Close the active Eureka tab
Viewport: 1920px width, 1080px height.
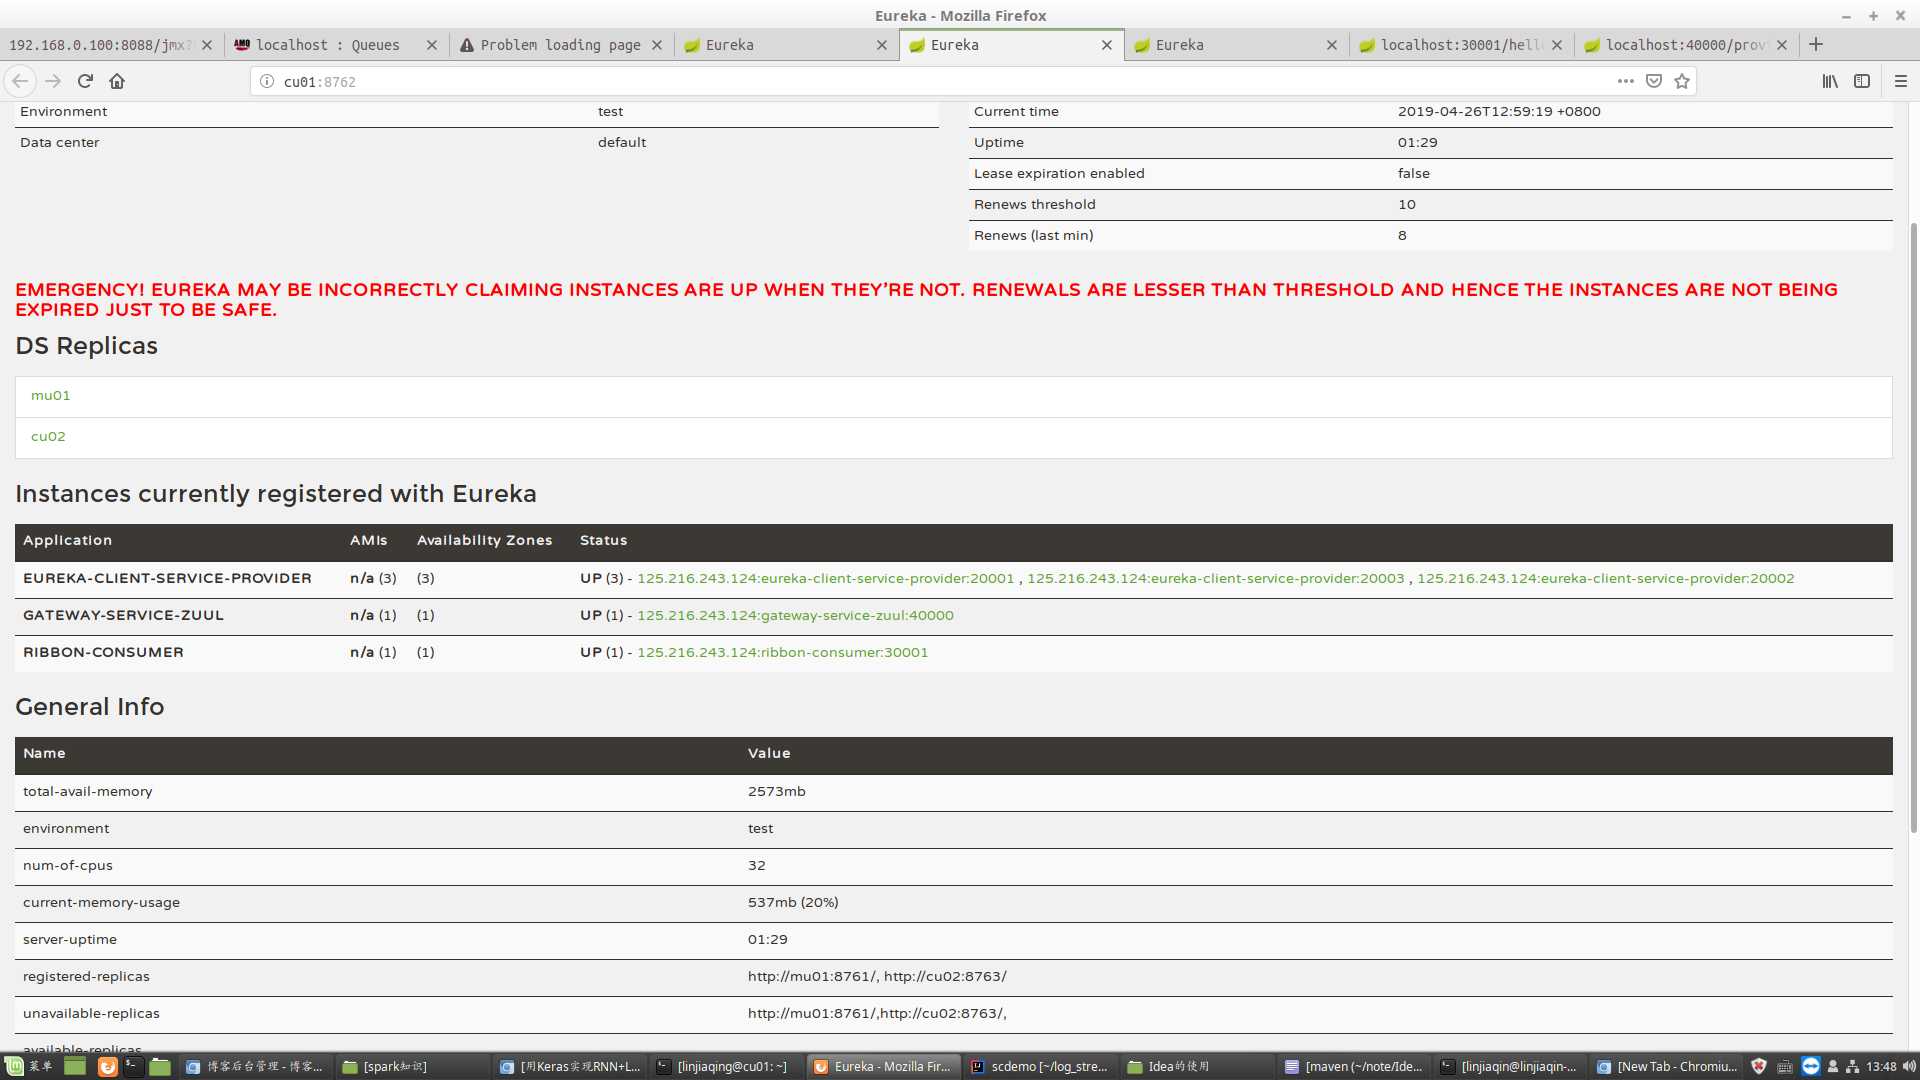(1107, 45)
